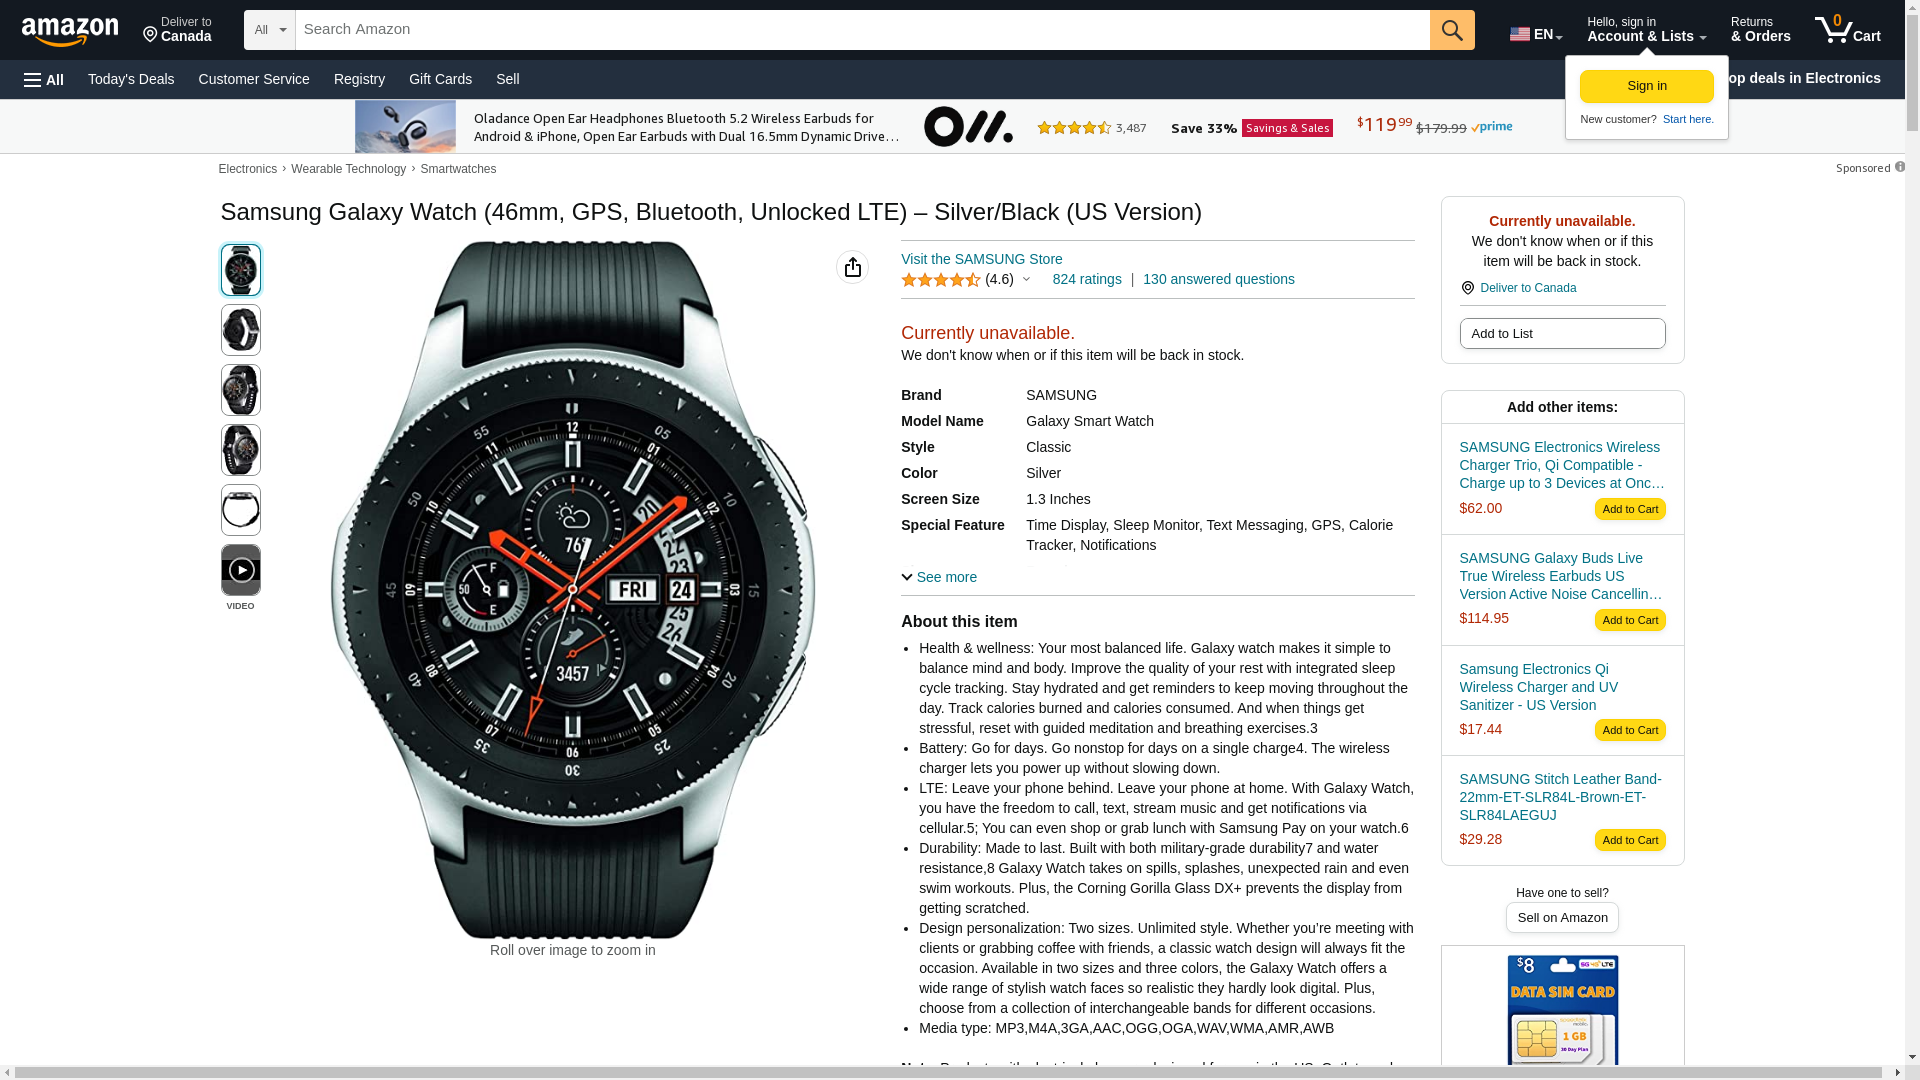
Task: Click the share icon on product image
Action: pos(852,267)
